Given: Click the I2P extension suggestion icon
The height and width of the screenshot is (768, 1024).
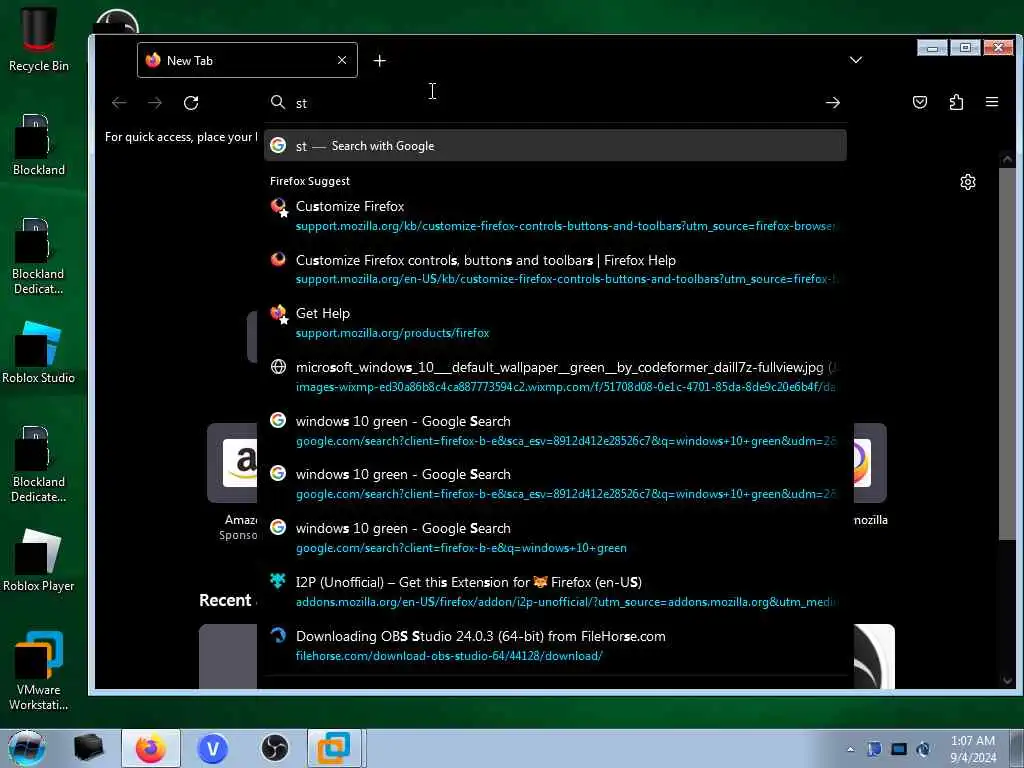Looking at the screenshot, I should click(278, 581).
